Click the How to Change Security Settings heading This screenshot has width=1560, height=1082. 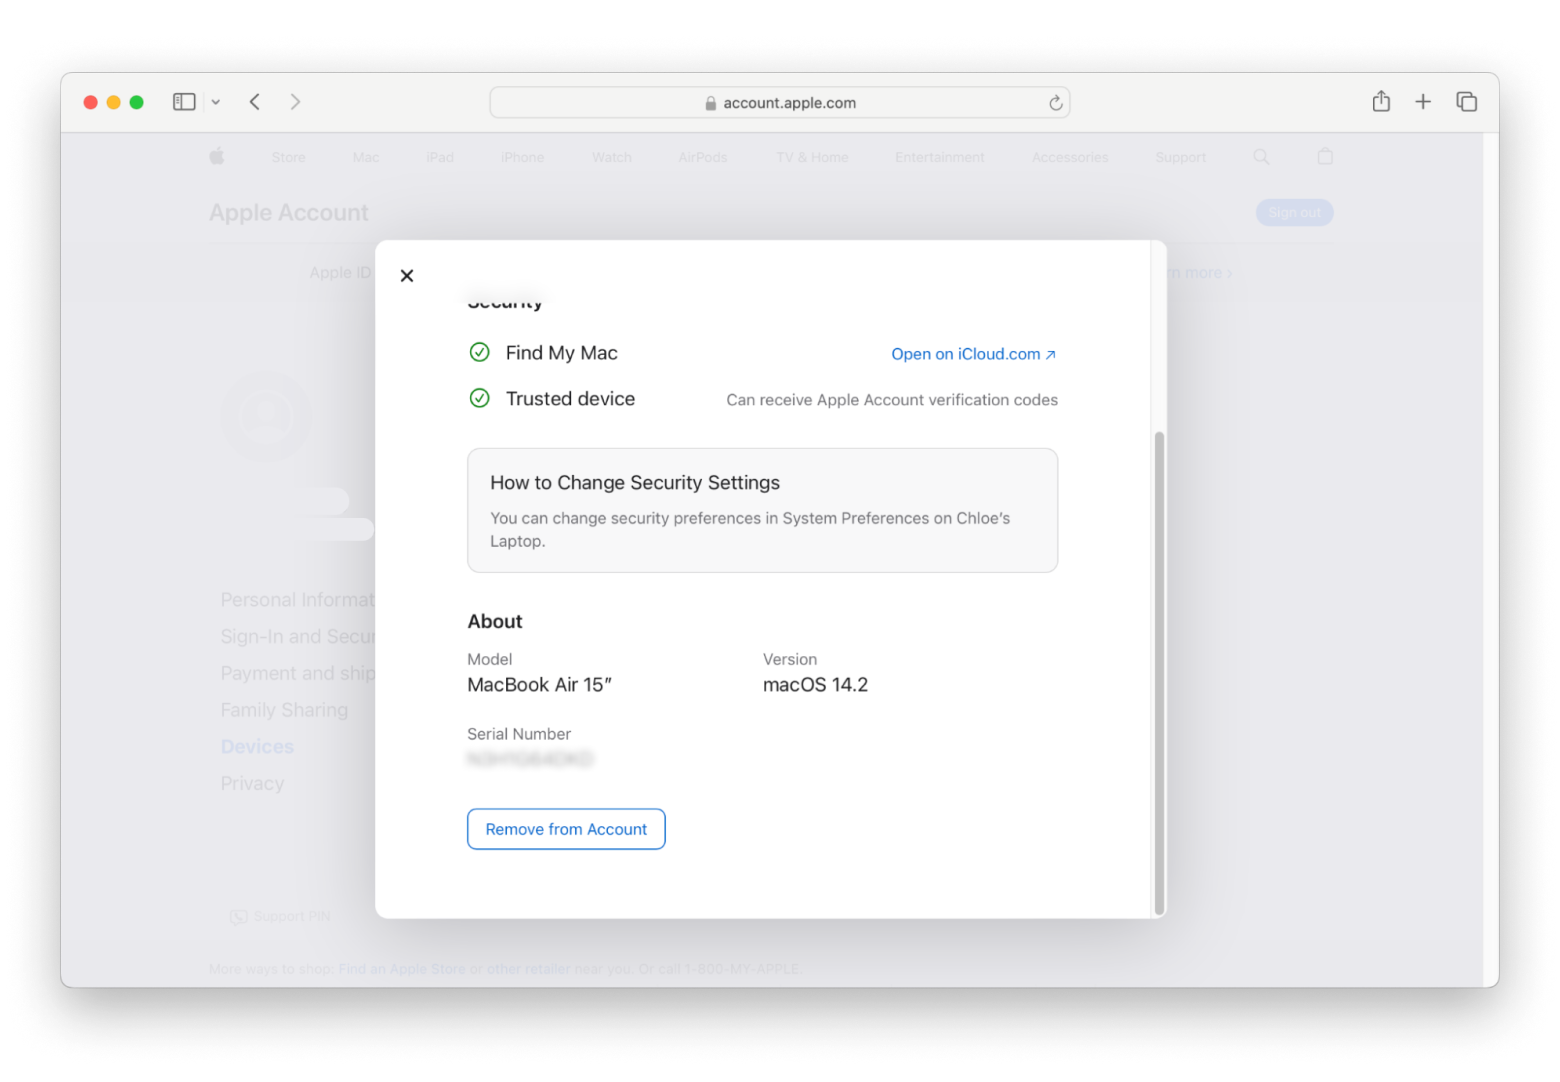pyautogui.click(x=635, y=483)
